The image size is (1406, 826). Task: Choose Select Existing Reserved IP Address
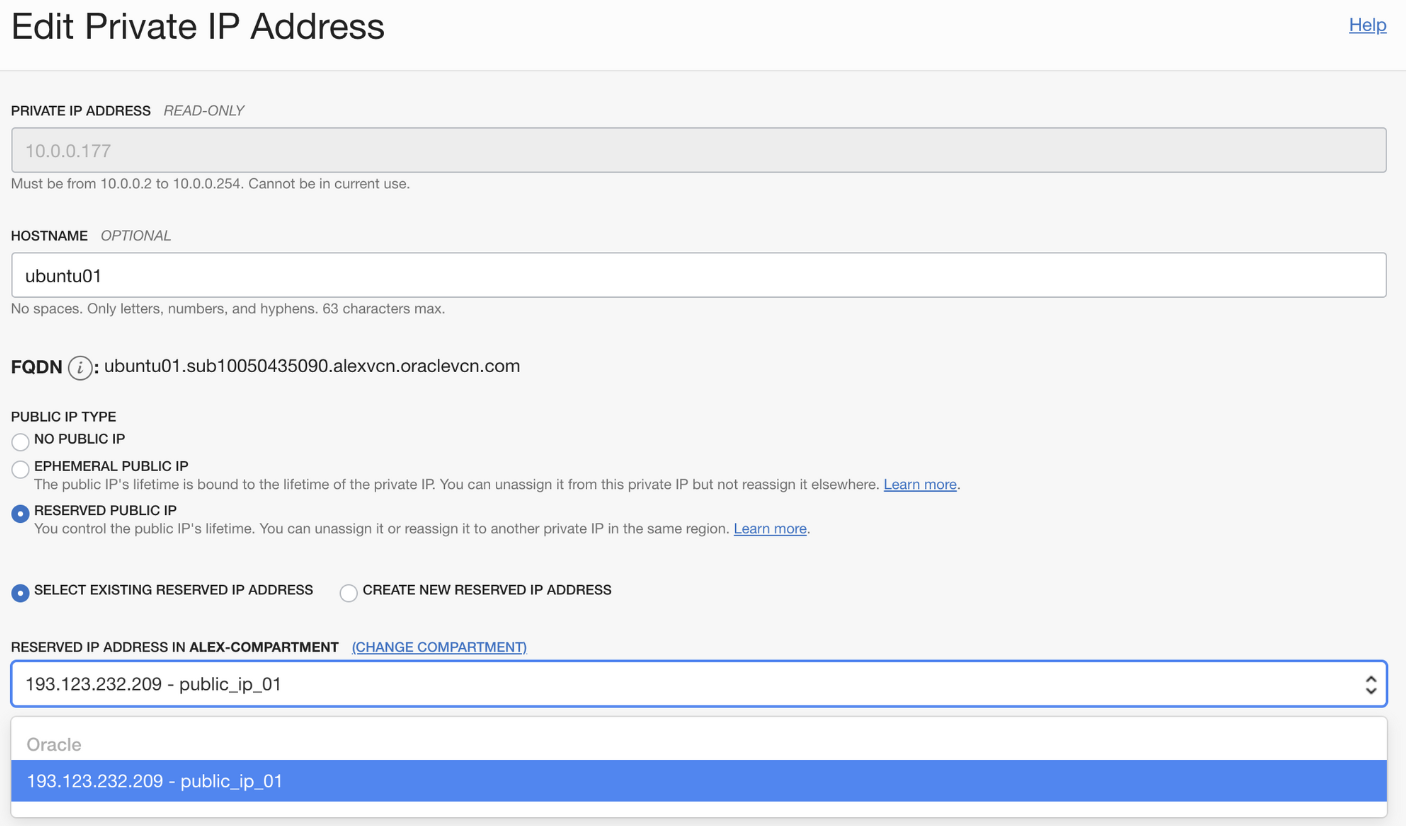pyautogui.click(x=20, y=593)
